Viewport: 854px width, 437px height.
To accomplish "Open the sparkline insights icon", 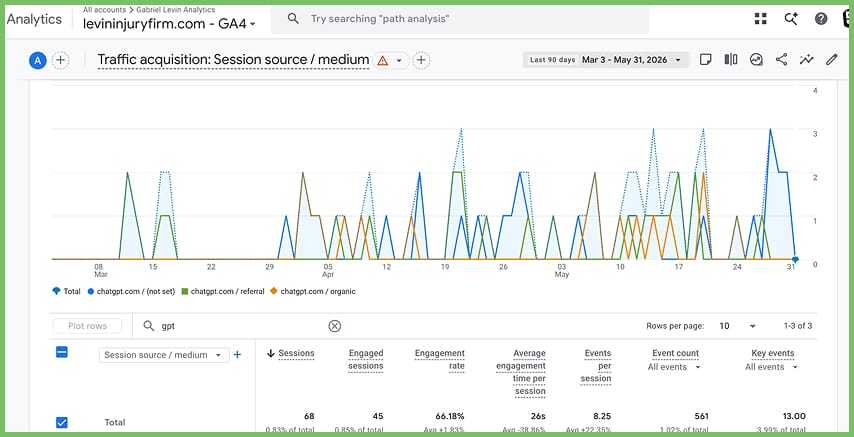I will point(807,60).
